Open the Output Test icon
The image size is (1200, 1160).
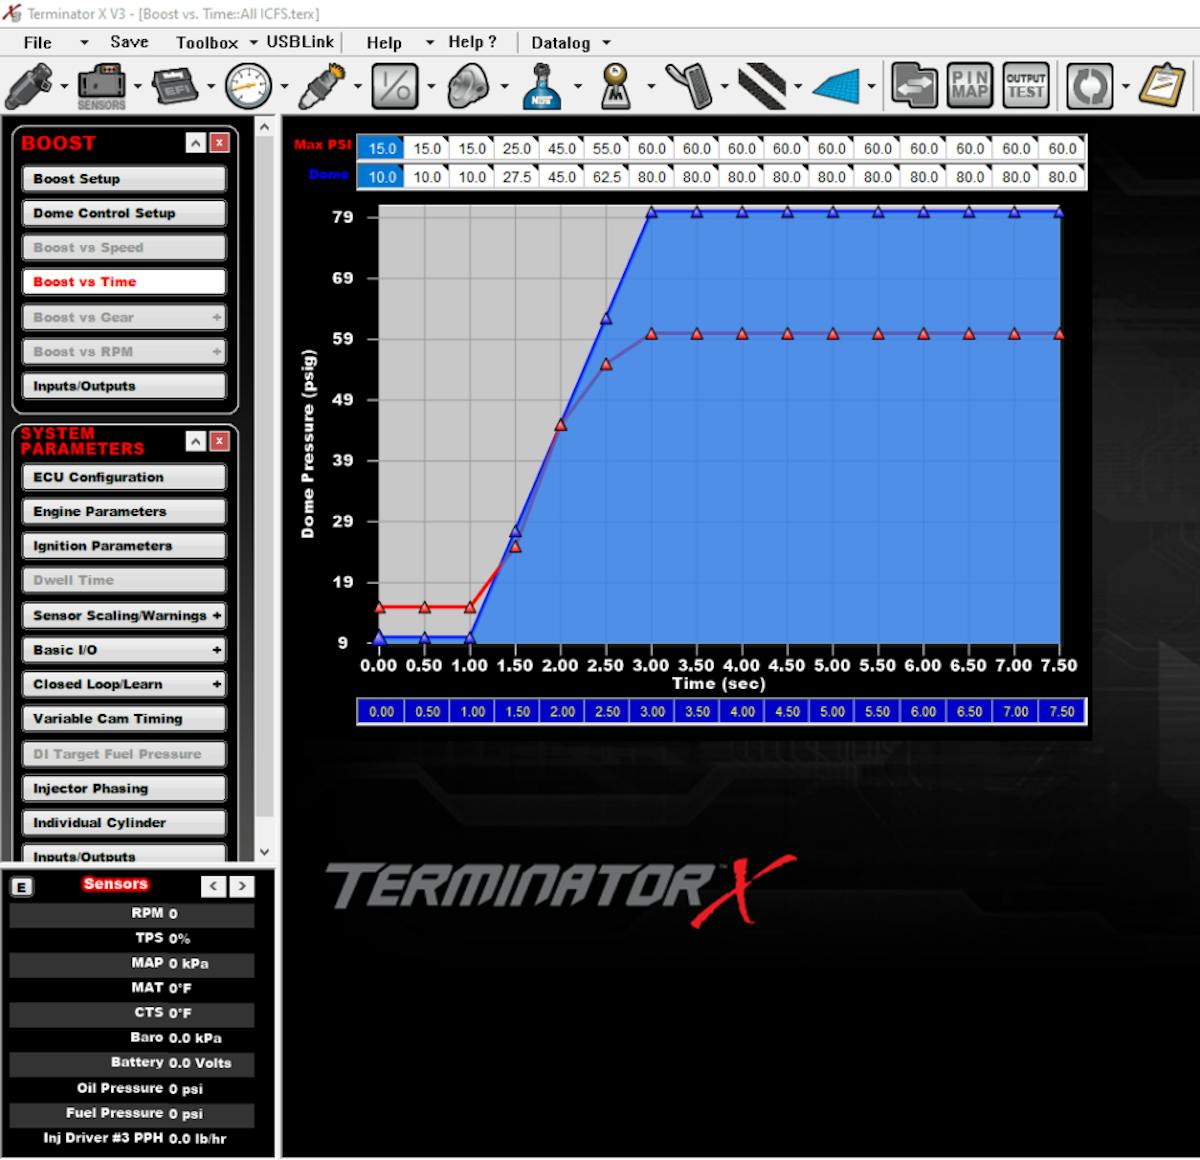click(x=1025, y=86)
